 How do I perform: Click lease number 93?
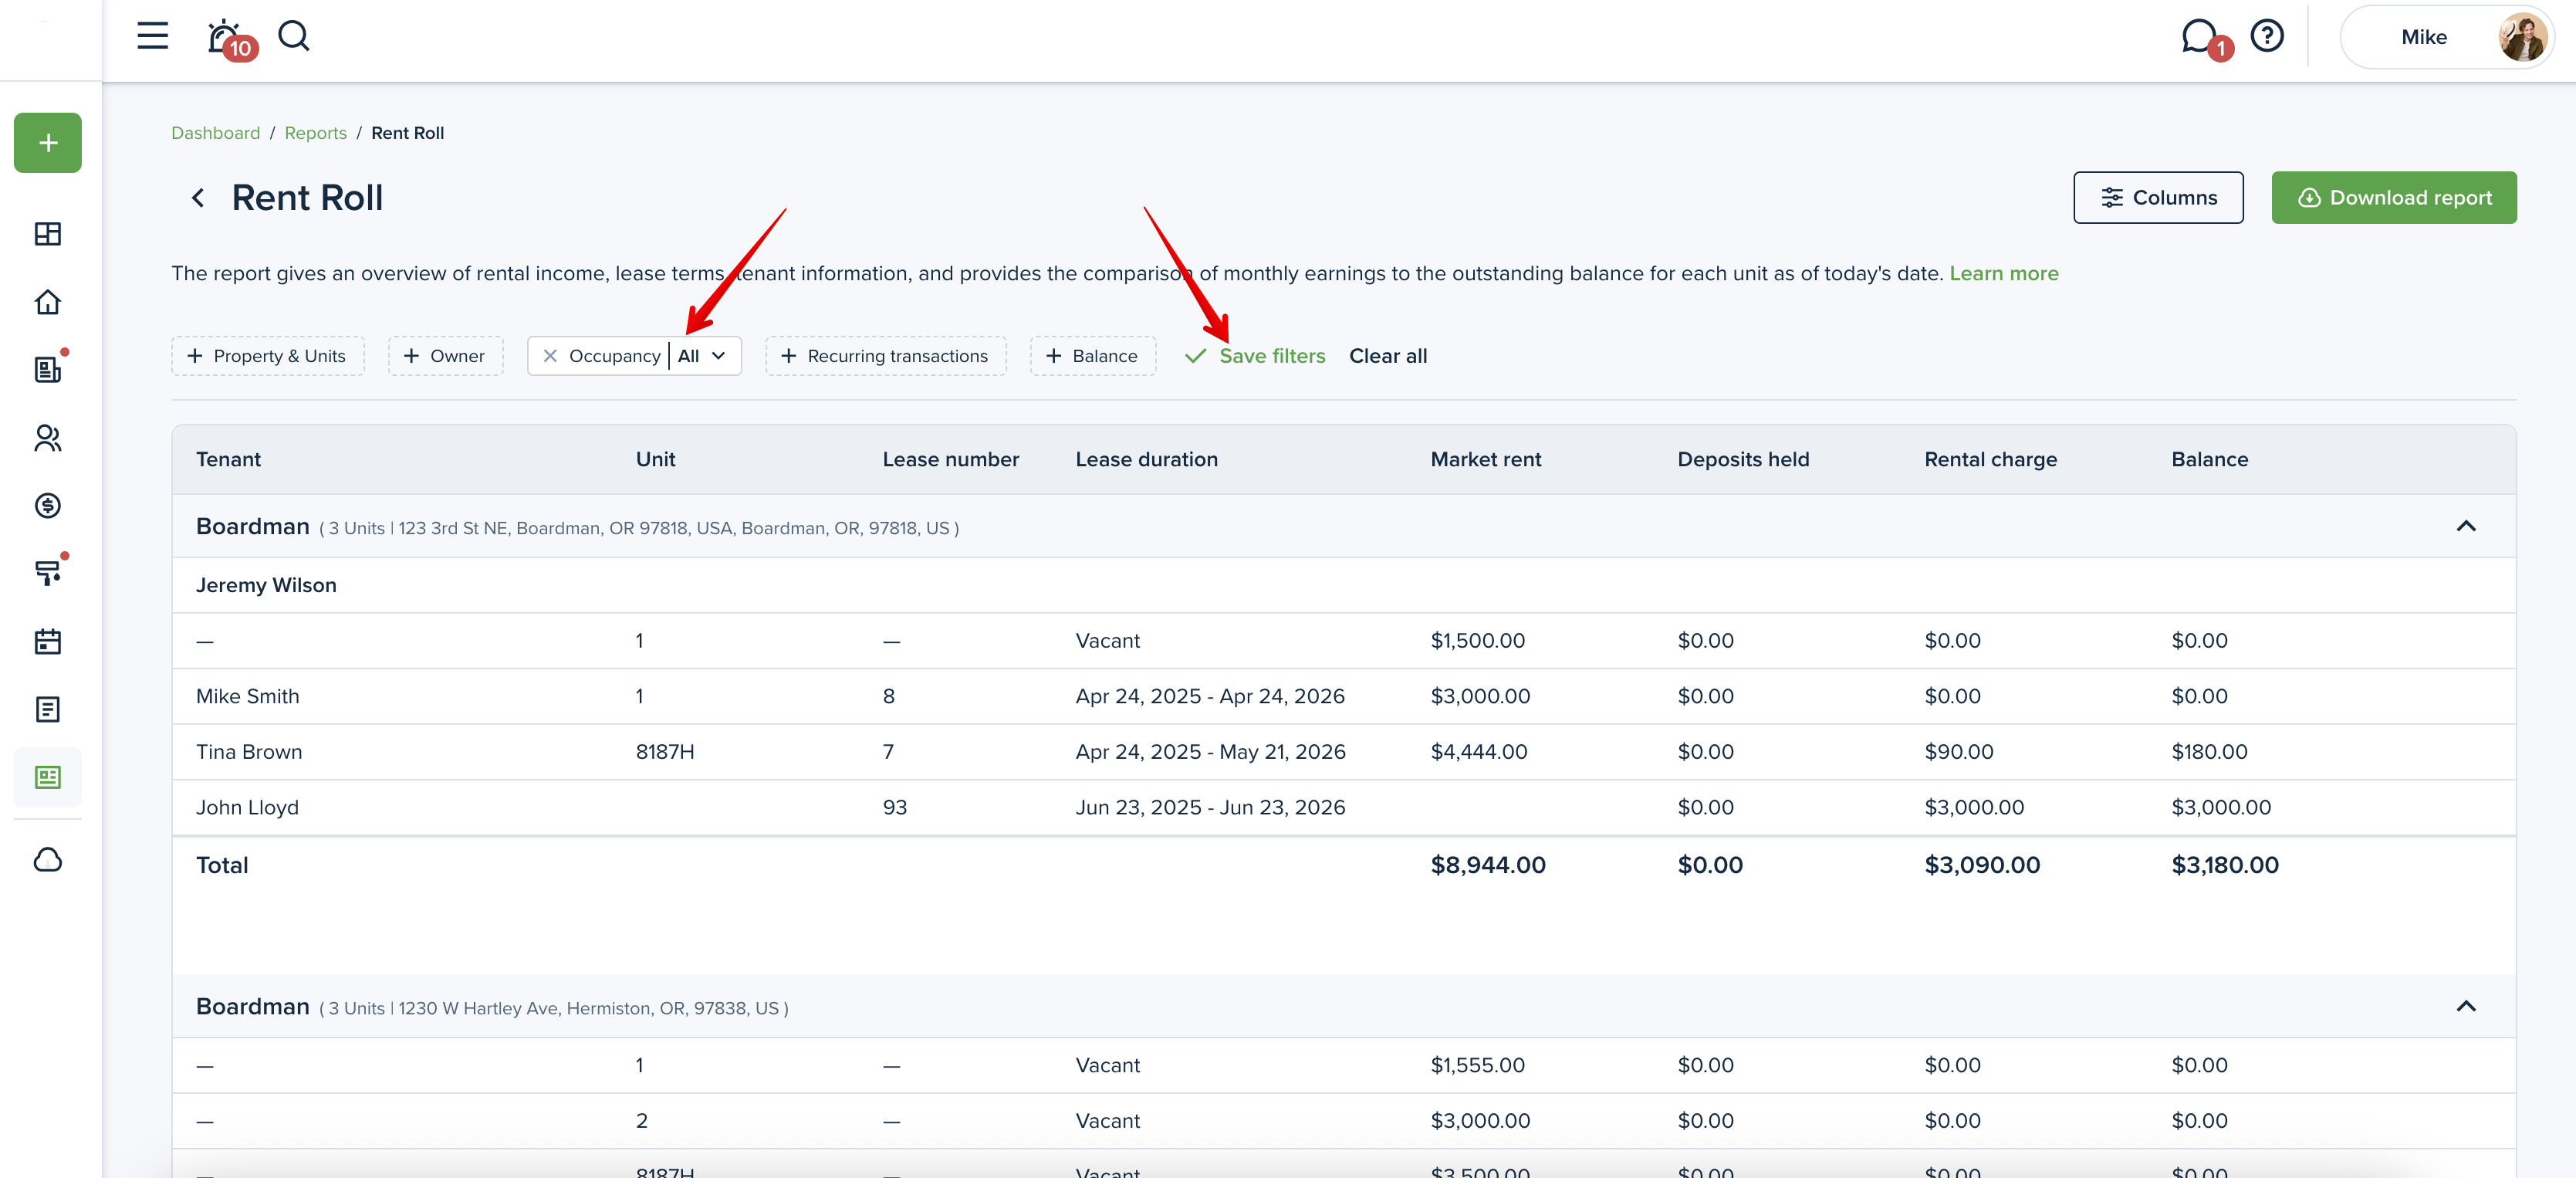pos(894,808)
